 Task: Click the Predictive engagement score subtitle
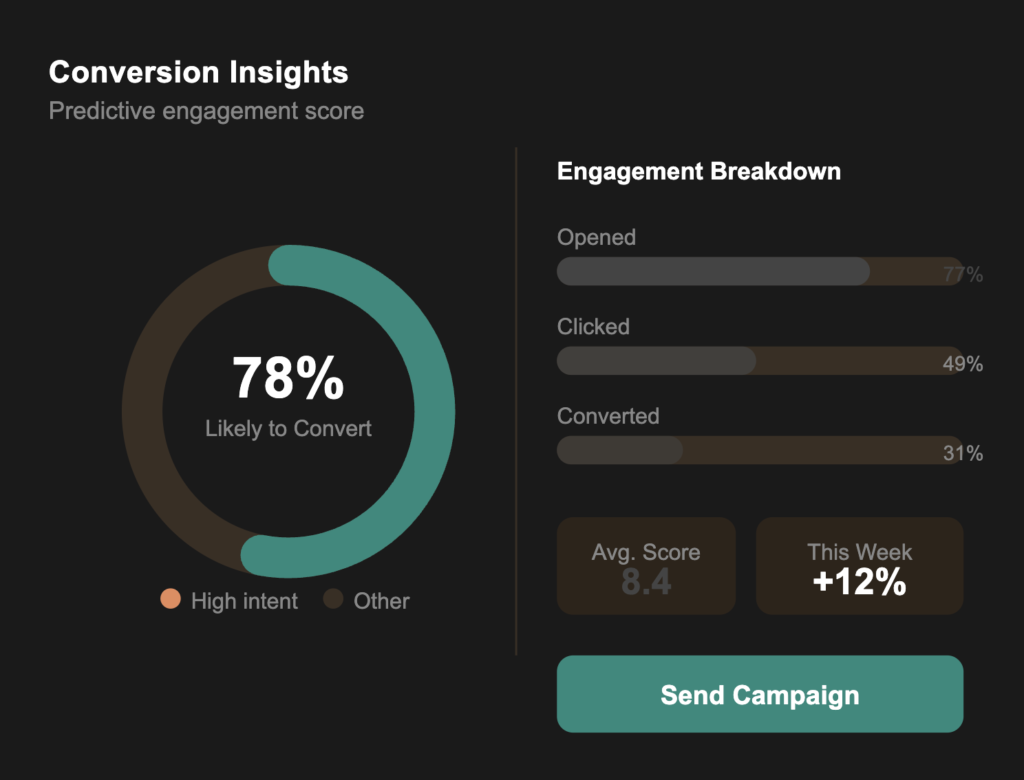tap(206, 110)
